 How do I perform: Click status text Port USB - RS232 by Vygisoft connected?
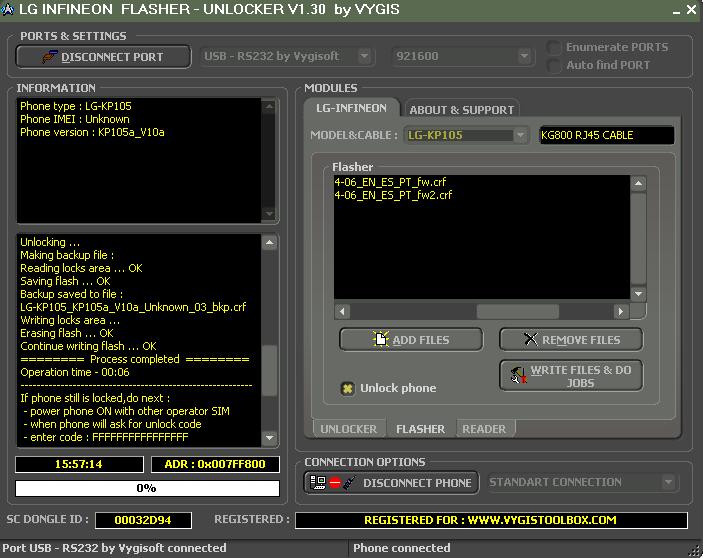click(x=114, y=548)
